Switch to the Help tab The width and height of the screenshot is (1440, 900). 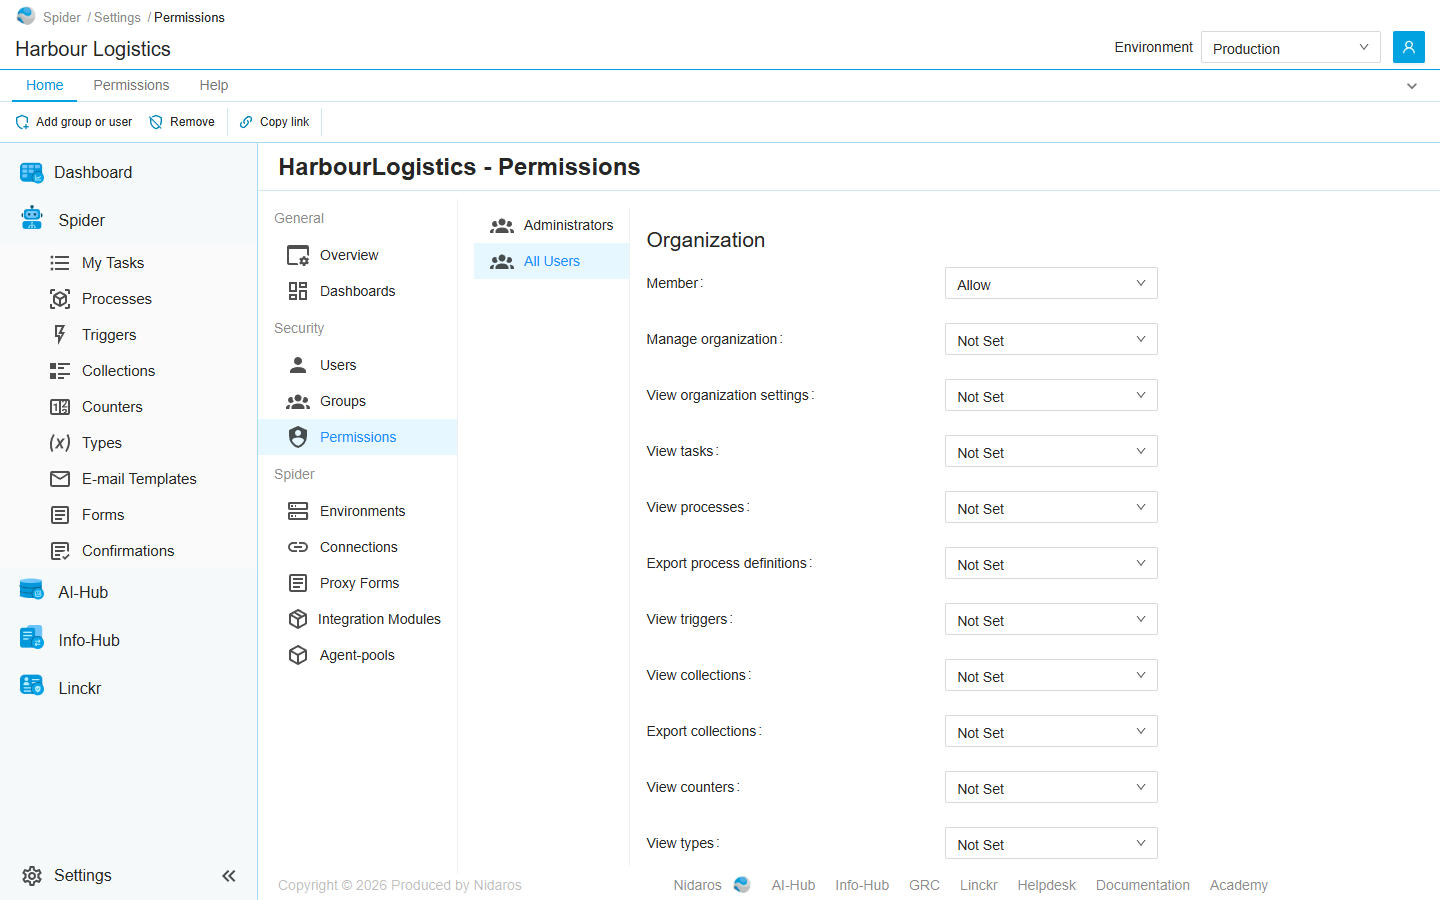(213, 85)
